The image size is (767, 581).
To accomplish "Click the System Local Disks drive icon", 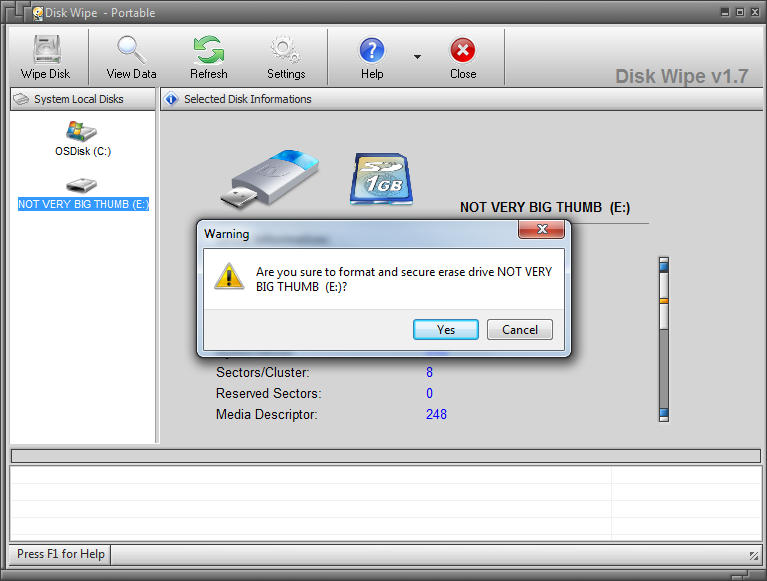I will tap(21, 99).
